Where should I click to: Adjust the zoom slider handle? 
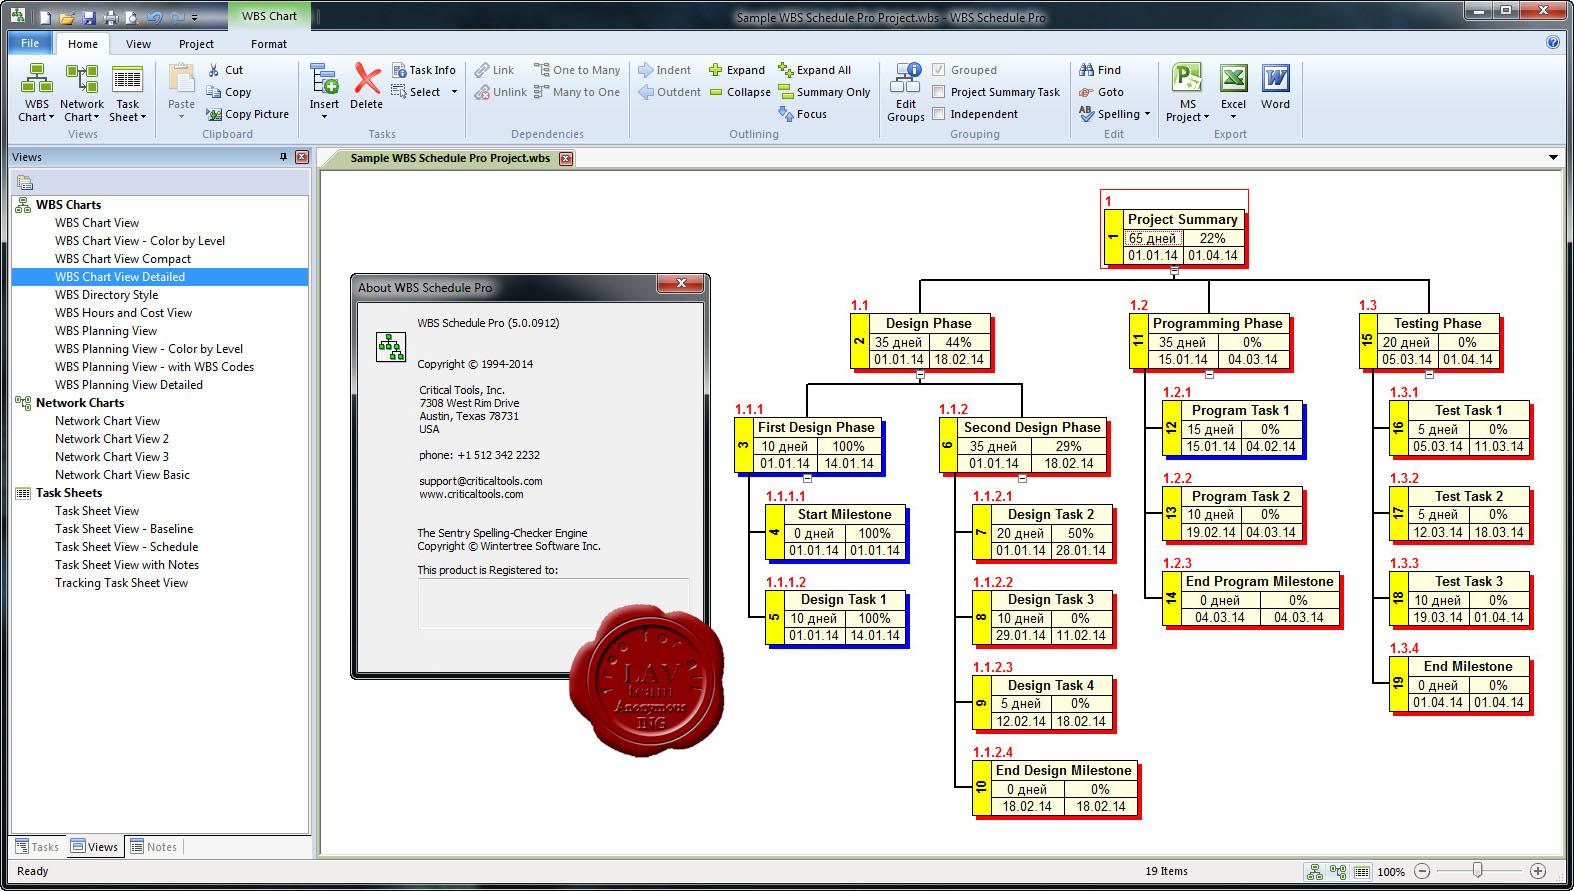[x=1477, y=870]
